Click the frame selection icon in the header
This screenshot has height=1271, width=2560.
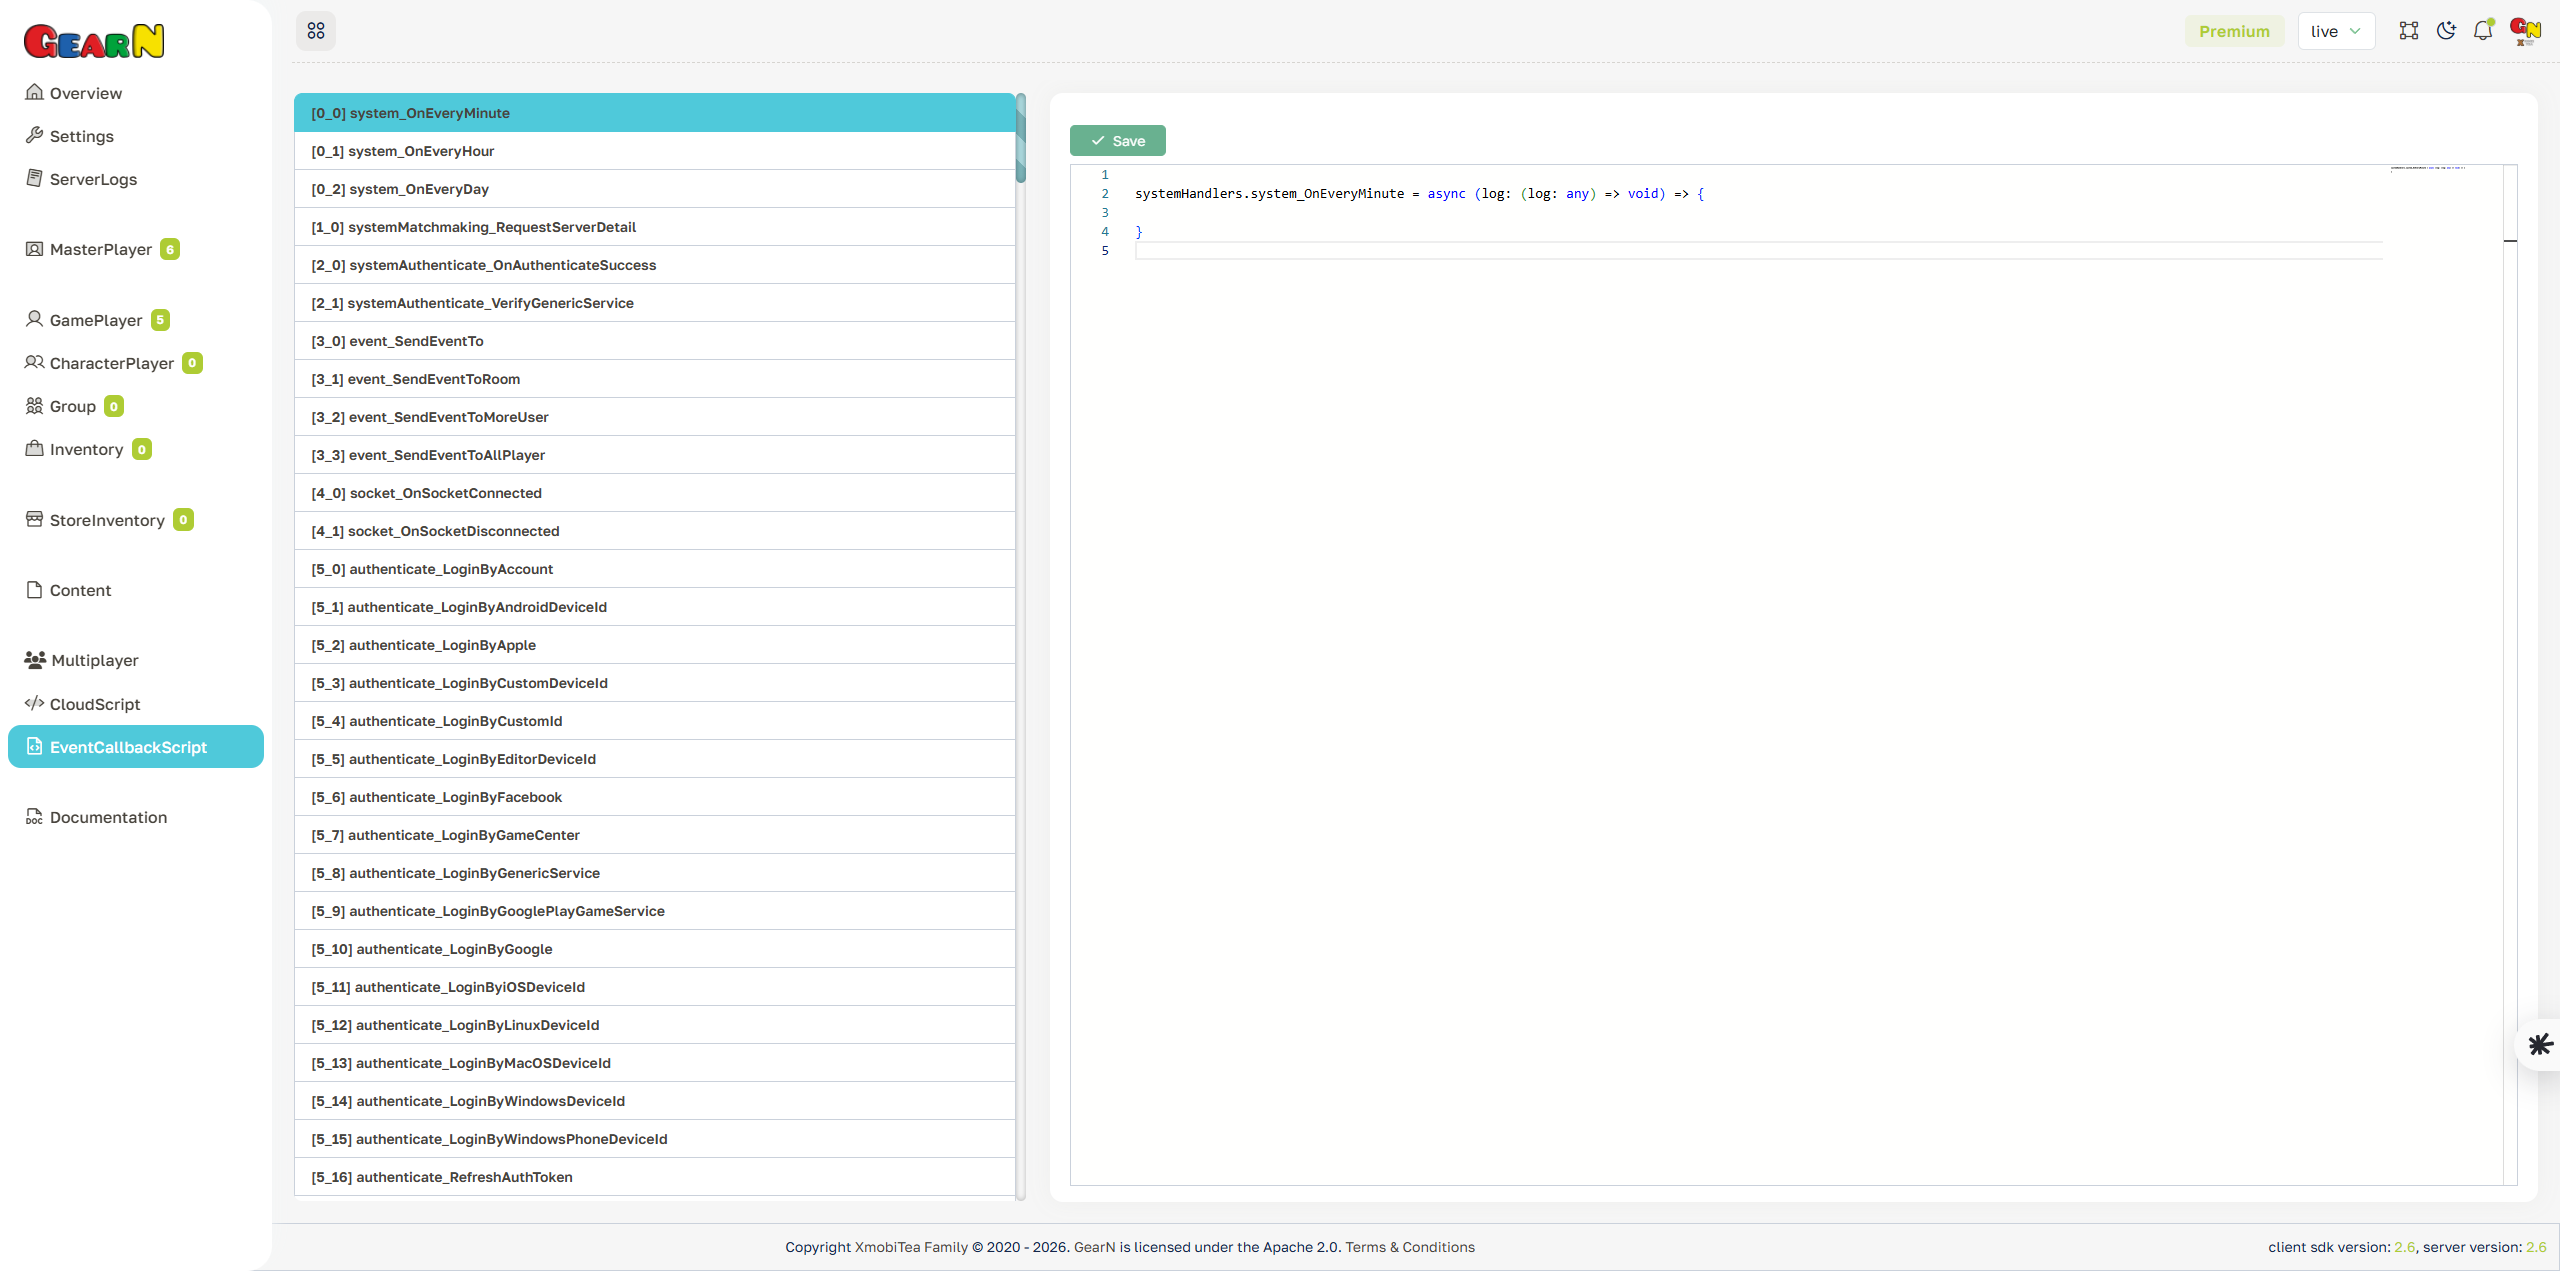click(2409, 30)
